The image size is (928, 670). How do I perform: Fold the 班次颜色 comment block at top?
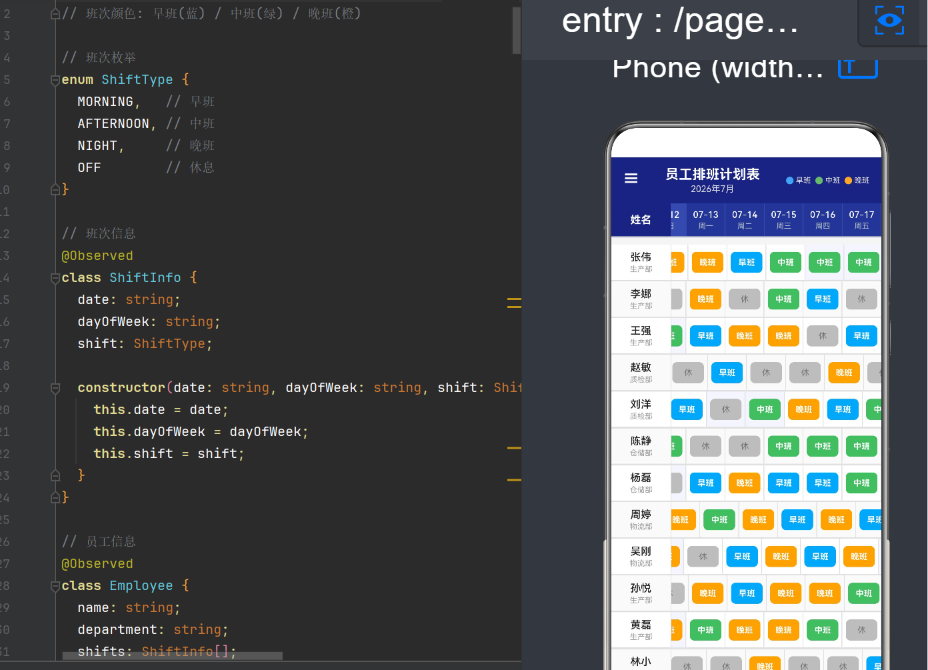point(55,14)
